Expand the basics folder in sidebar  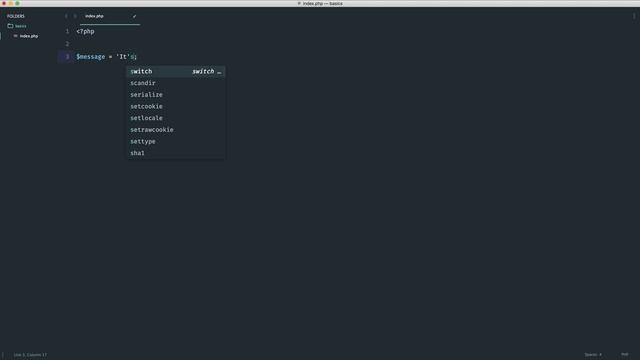(x=20, y=26)
